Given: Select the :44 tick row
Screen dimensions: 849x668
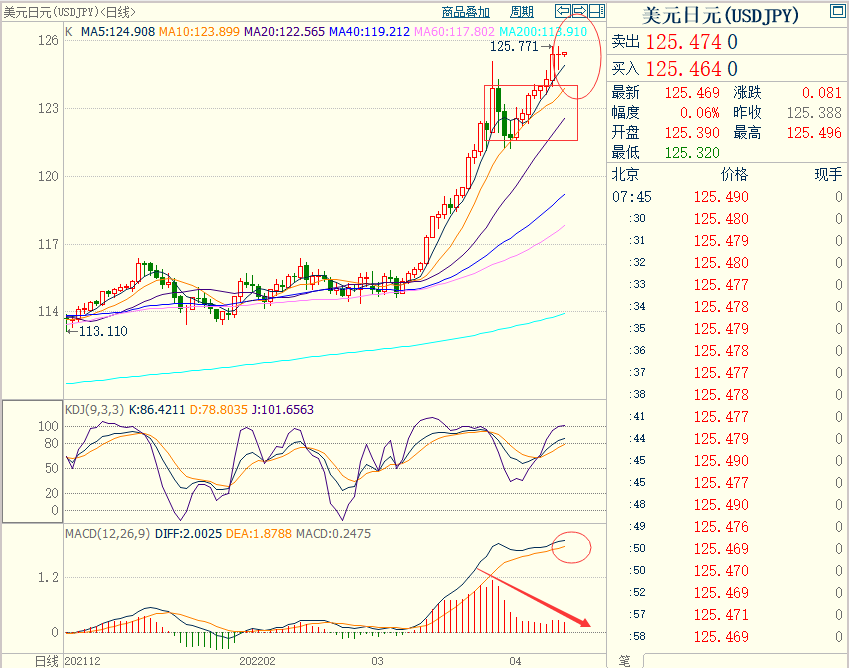Looking at the screenshot, I should pyautogui.click(x=727, y=438).
